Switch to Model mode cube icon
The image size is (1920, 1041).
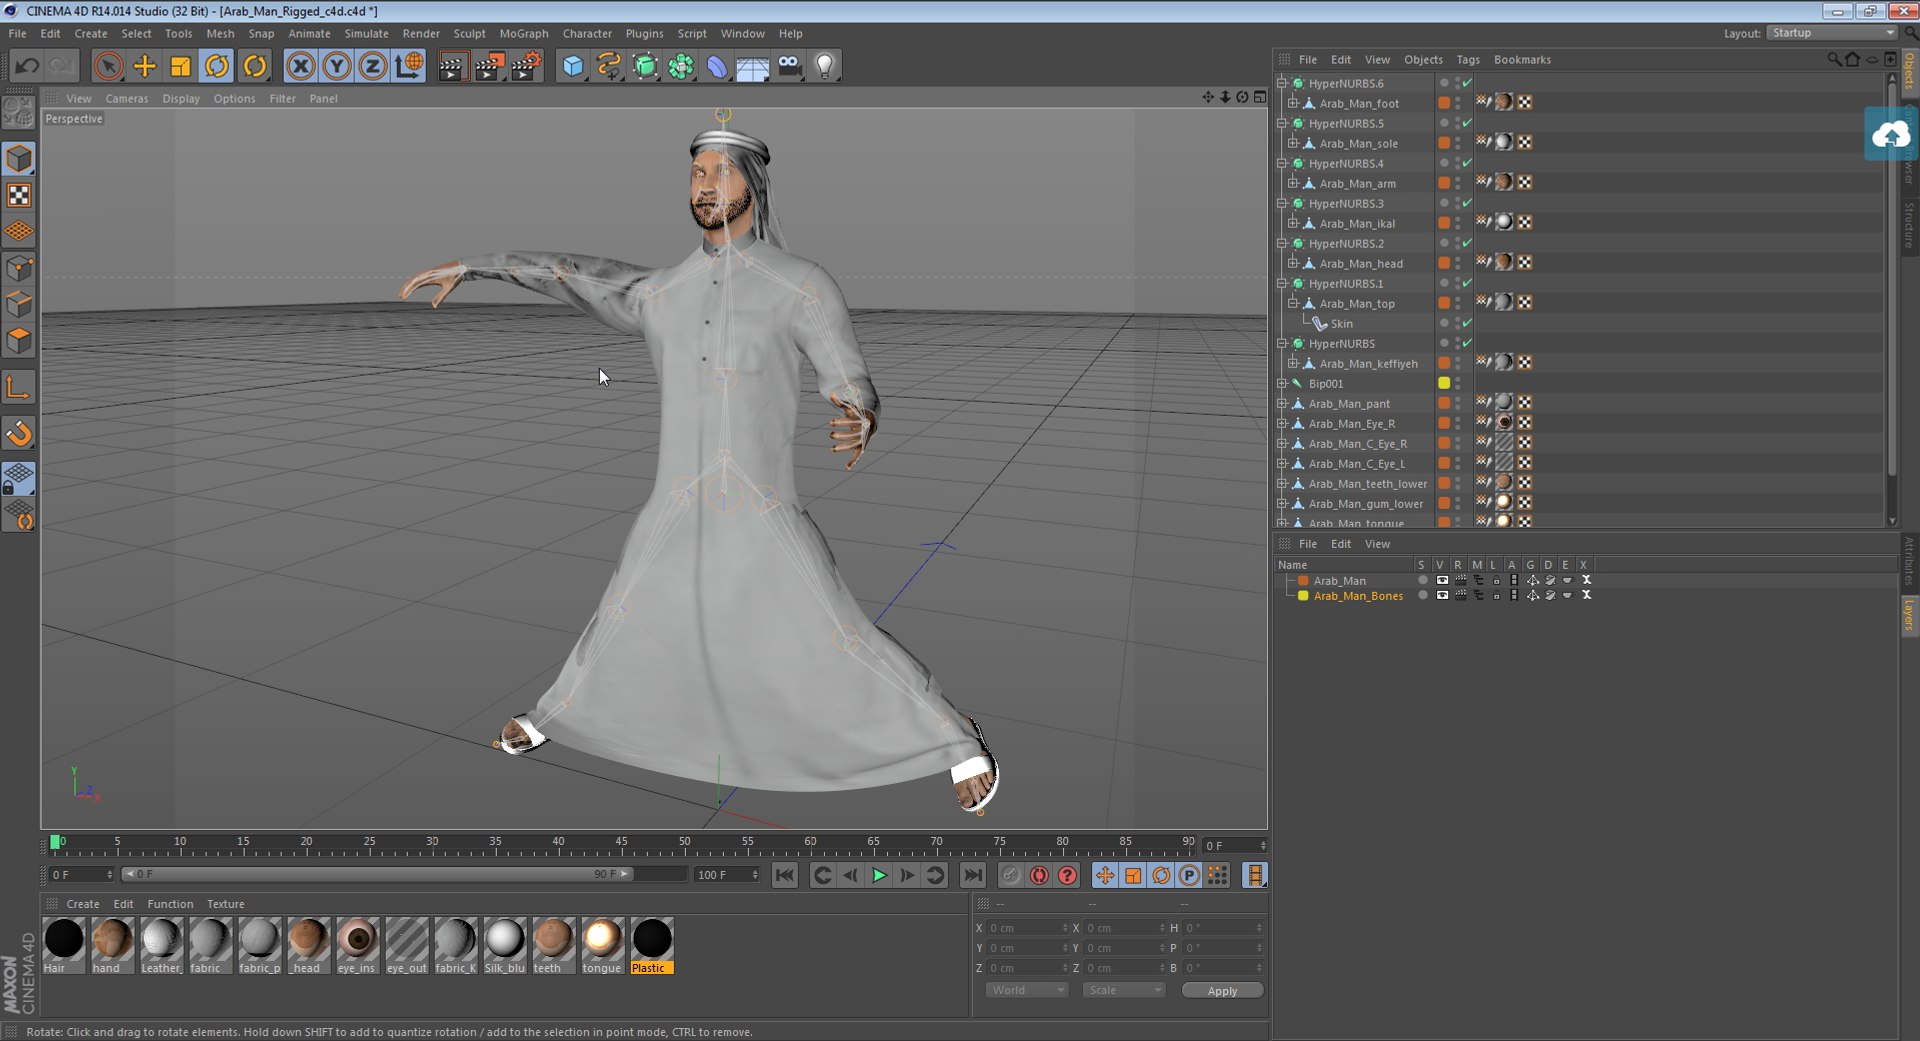pyautogui.click(x=19, y=159)
